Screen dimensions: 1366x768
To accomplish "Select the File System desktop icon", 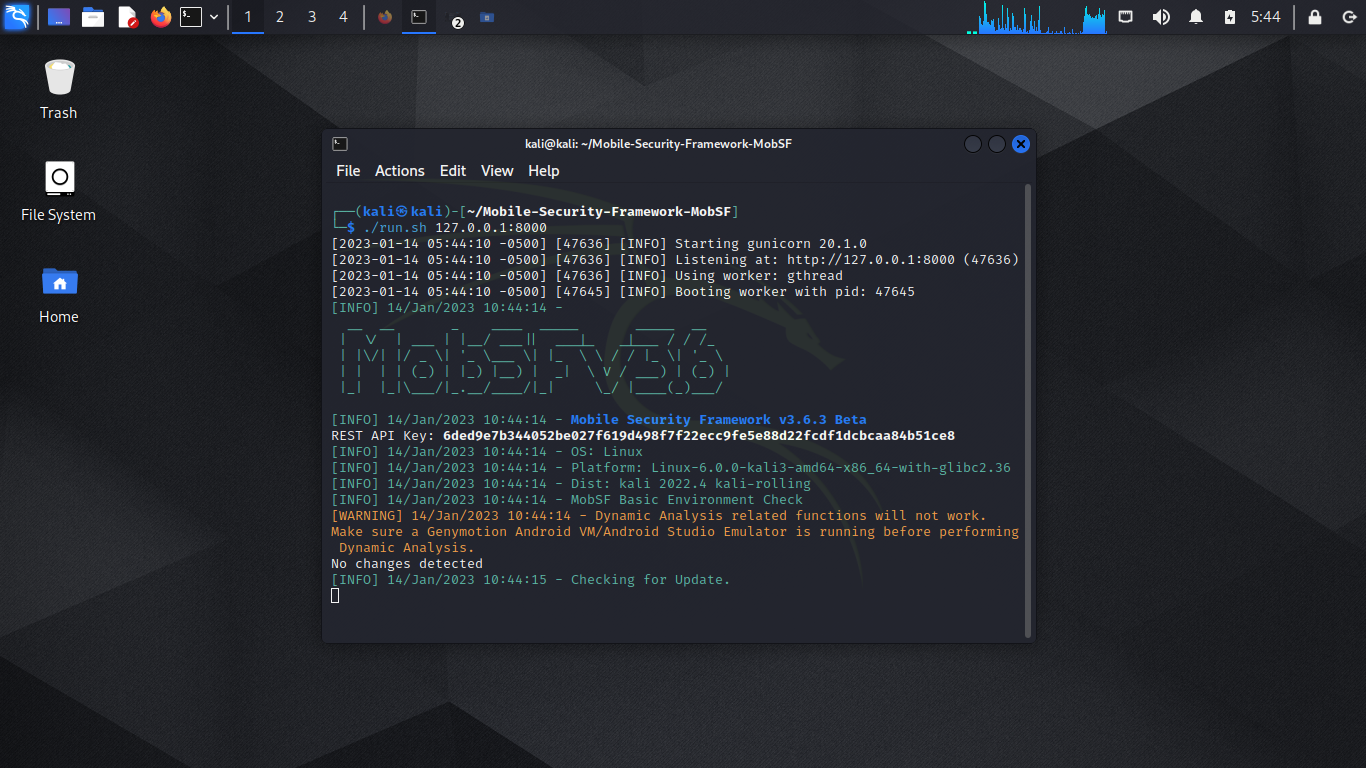I will pos(59,192).
